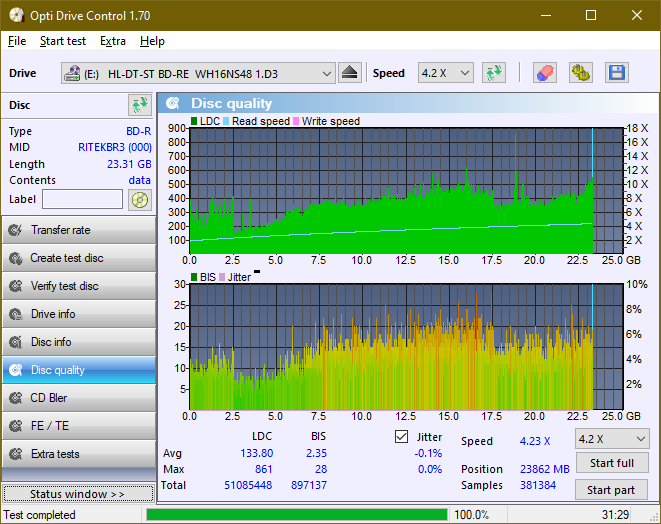Click the MID value RITEKBR3 (000)
661x524 pixels.
click(x=115, y=147)
